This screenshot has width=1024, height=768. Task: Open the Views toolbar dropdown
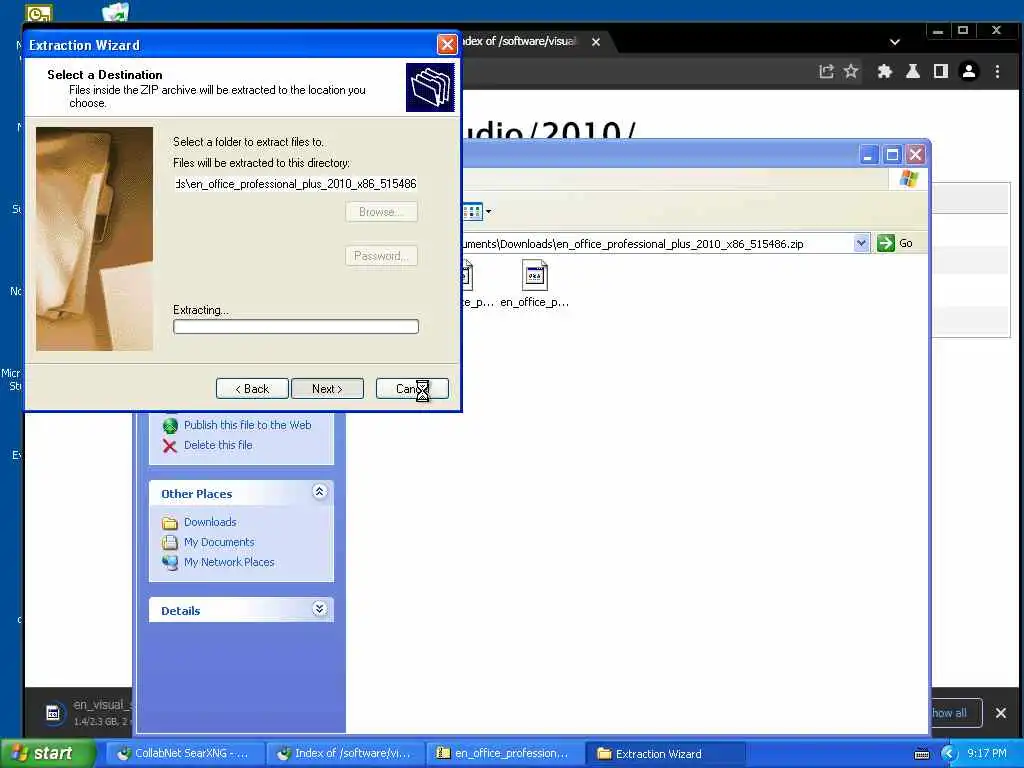[488, 212]
